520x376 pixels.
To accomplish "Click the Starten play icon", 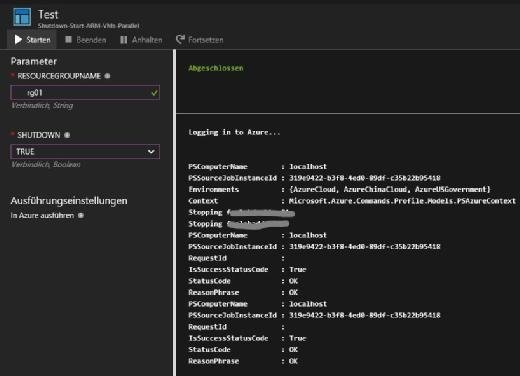I will tap(18, 40).
